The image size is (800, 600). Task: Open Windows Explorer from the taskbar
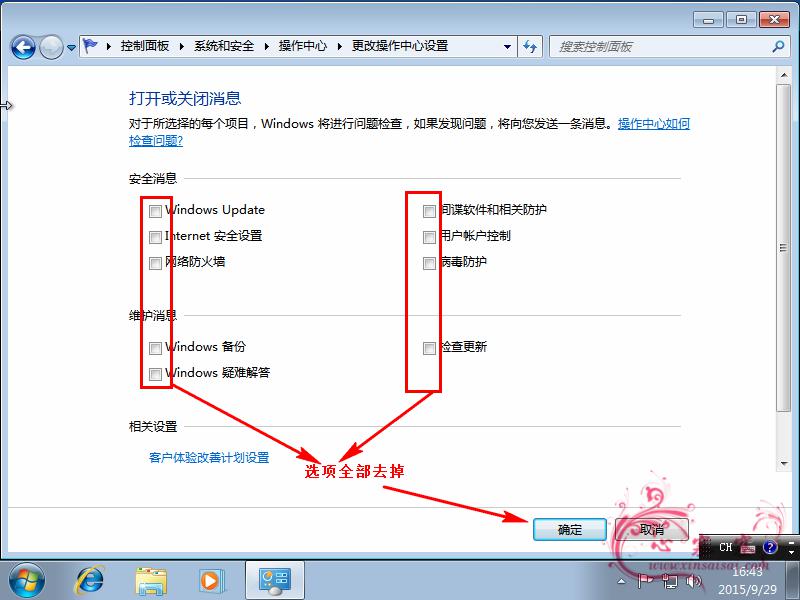tap(151, 581)
